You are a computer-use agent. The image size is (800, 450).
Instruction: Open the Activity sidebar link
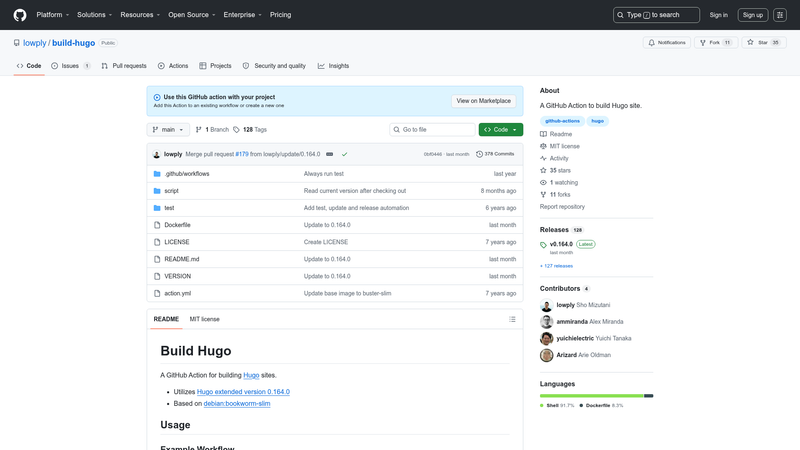[x=559, y=159]
